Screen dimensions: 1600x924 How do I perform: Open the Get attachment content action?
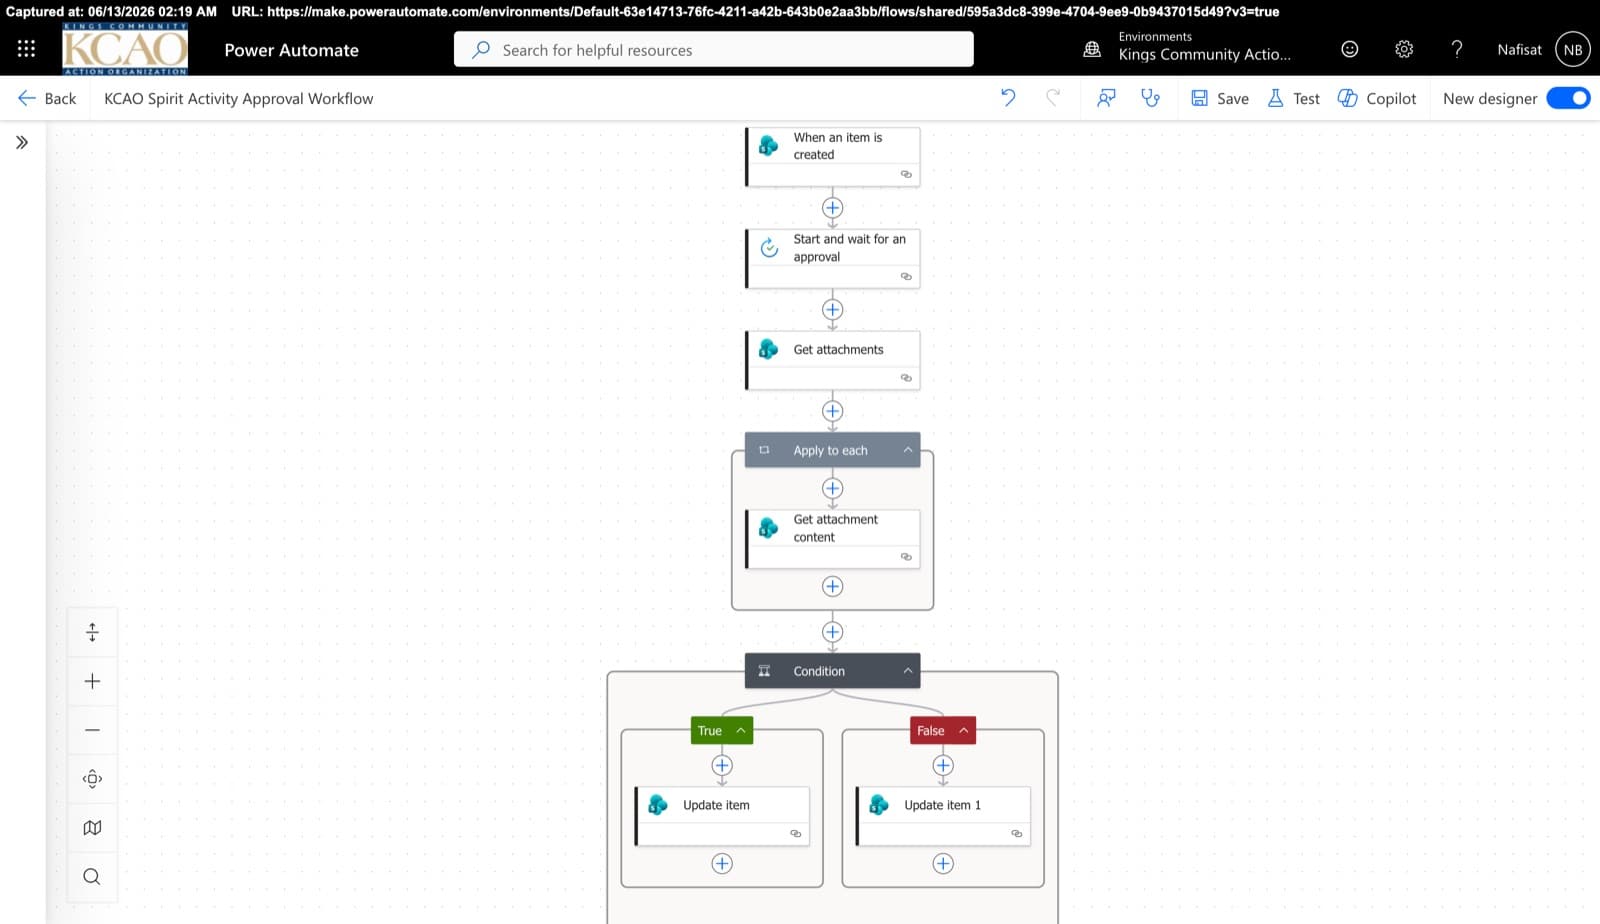click(x=832, y=539)
